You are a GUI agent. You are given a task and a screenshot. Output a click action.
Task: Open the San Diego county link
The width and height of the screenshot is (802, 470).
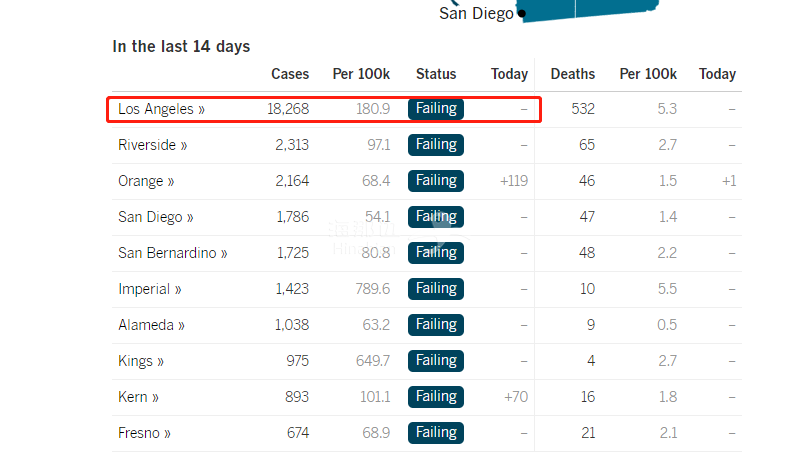[x=155, y=217]
